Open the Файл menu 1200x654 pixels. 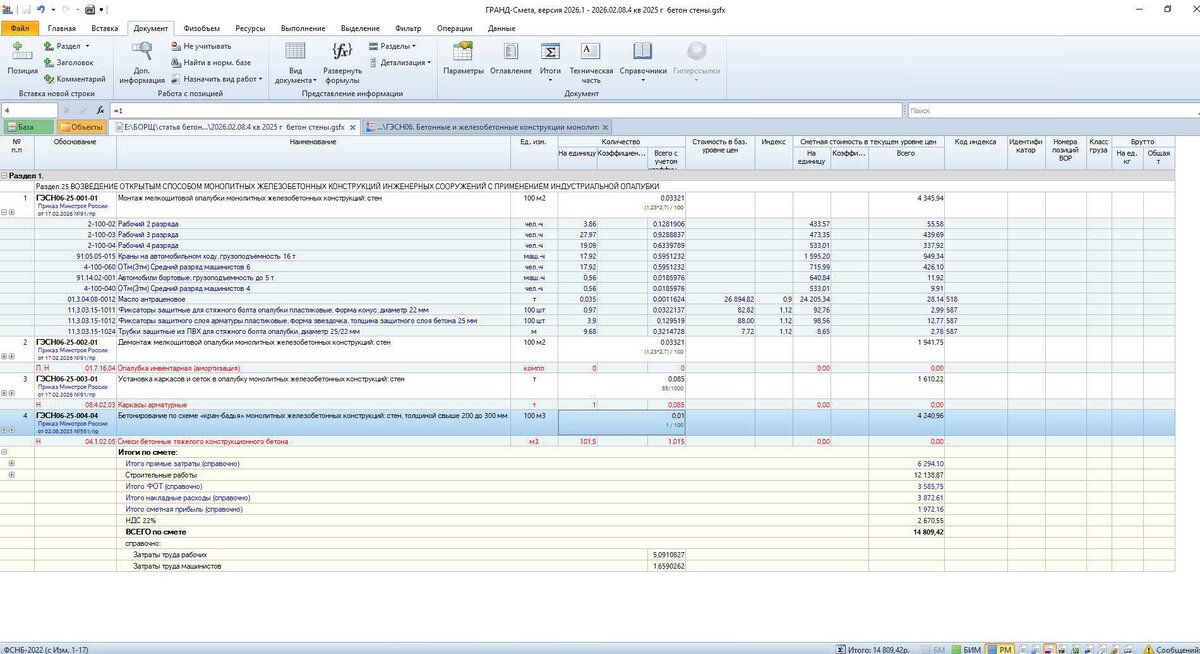click(x=19, y=28)
